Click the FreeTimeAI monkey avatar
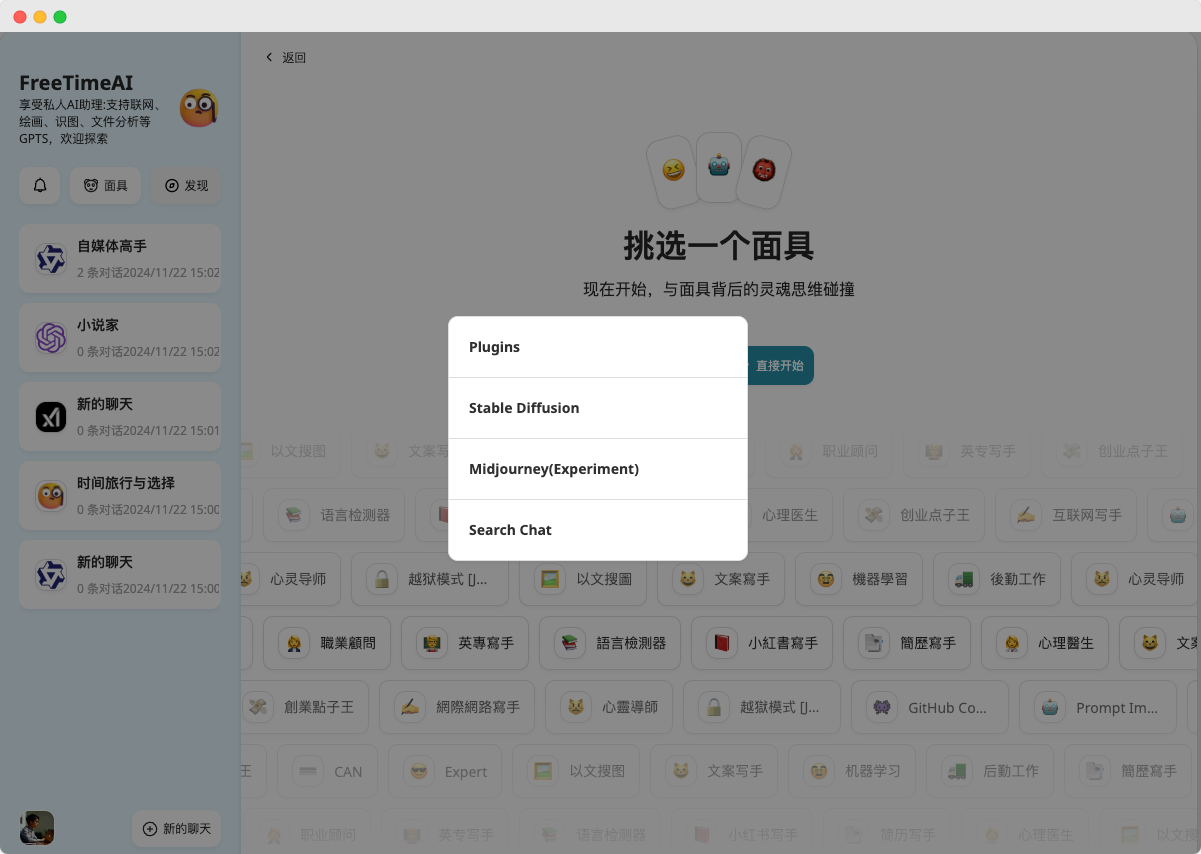 [199, 108]
